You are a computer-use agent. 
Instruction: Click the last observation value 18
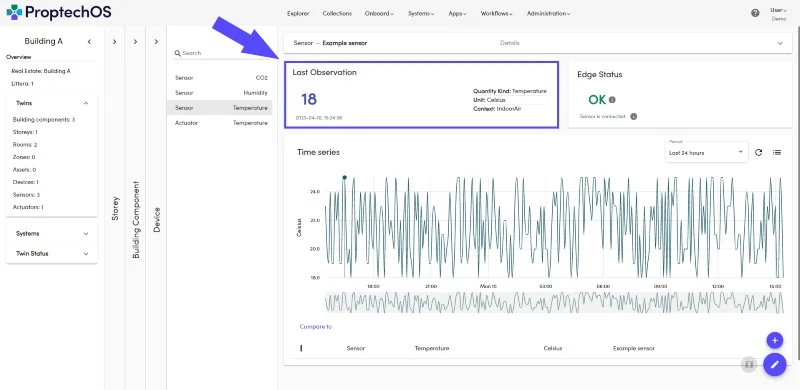point(309,99)
